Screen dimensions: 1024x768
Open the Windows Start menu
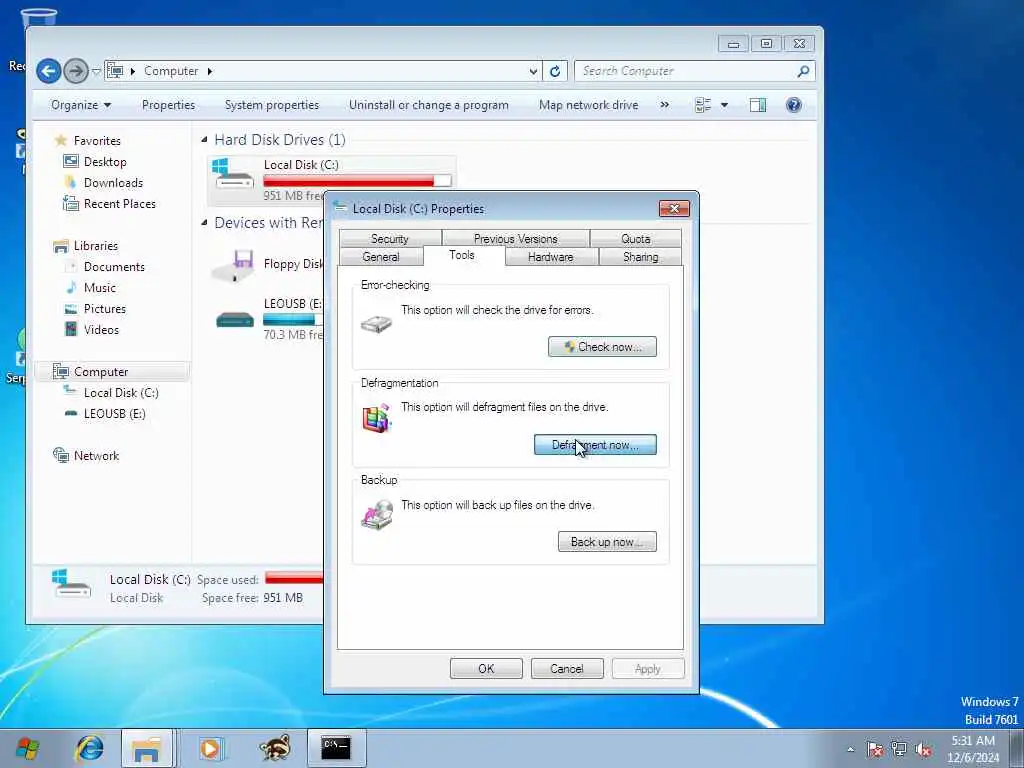pos(27,748)
